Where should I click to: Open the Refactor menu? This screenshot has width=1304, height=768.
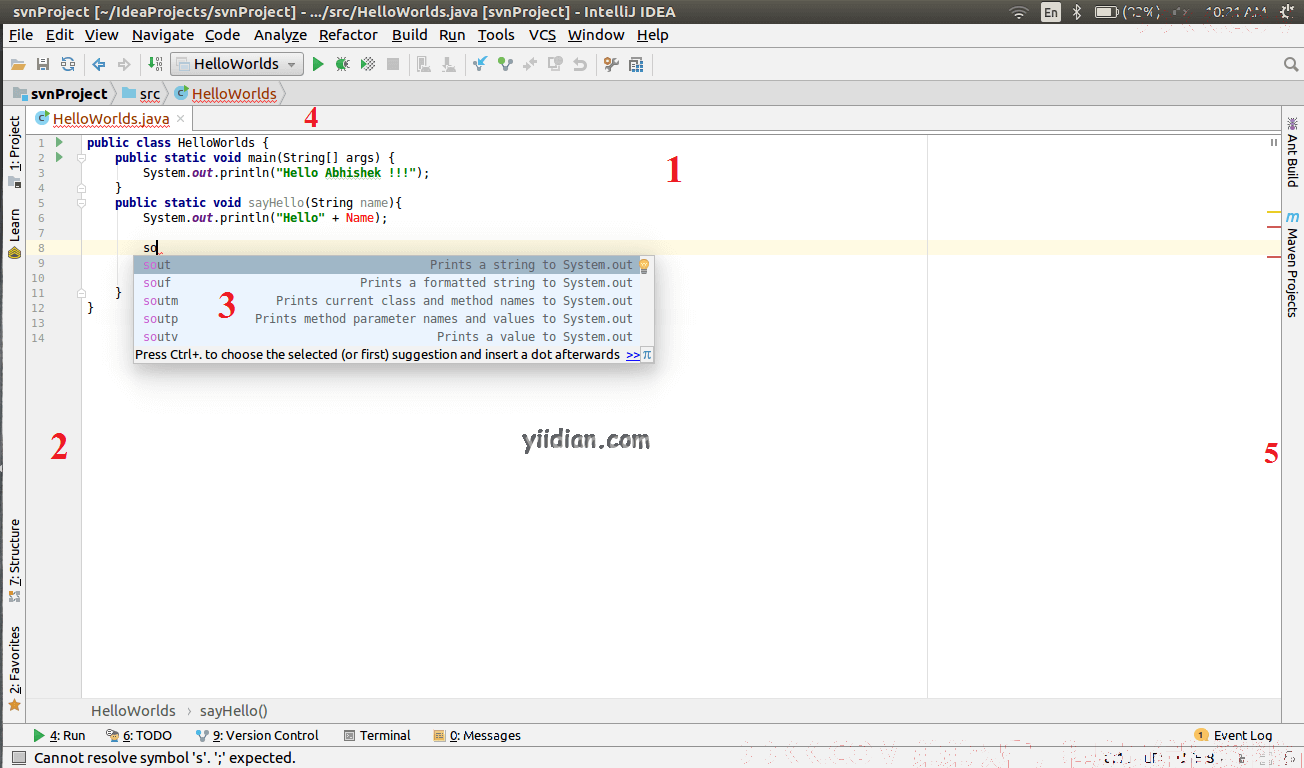[x=348, y=34]
